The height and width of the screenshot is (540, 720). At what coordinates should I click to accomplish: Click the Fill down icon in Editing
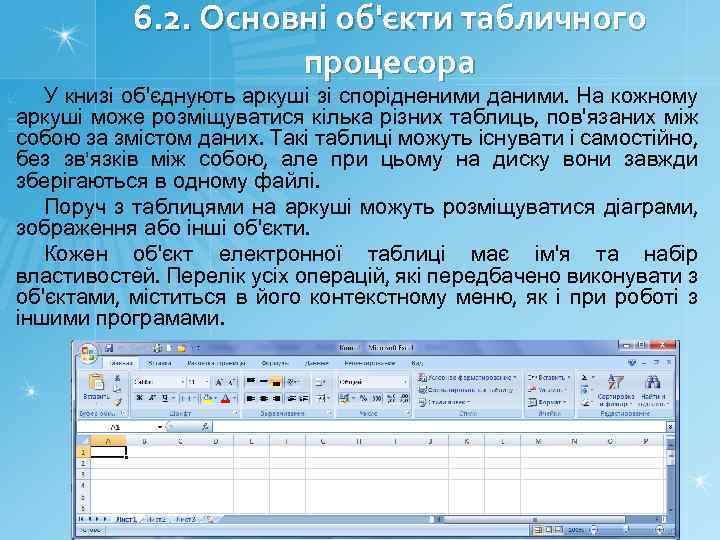[x=584, y=390]
